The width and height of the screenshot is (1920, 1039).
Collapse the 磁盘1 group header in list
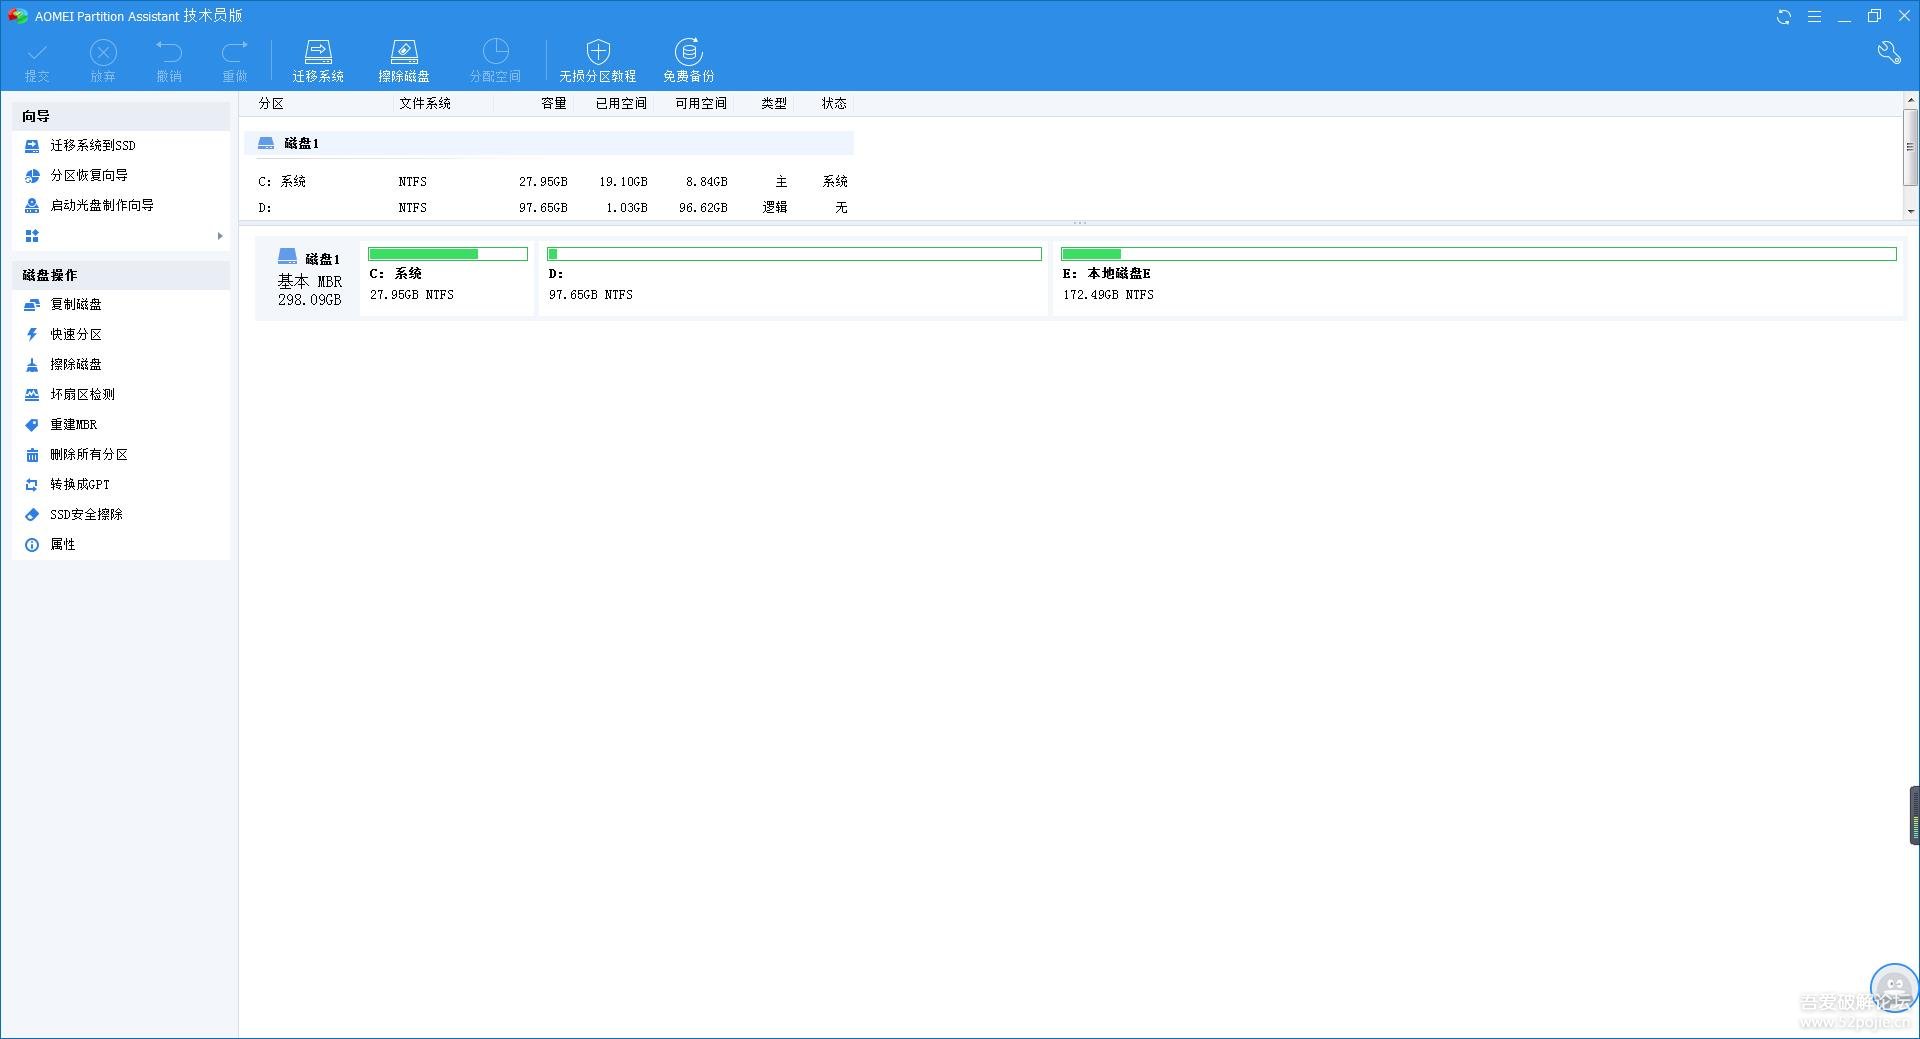point(300,143)
